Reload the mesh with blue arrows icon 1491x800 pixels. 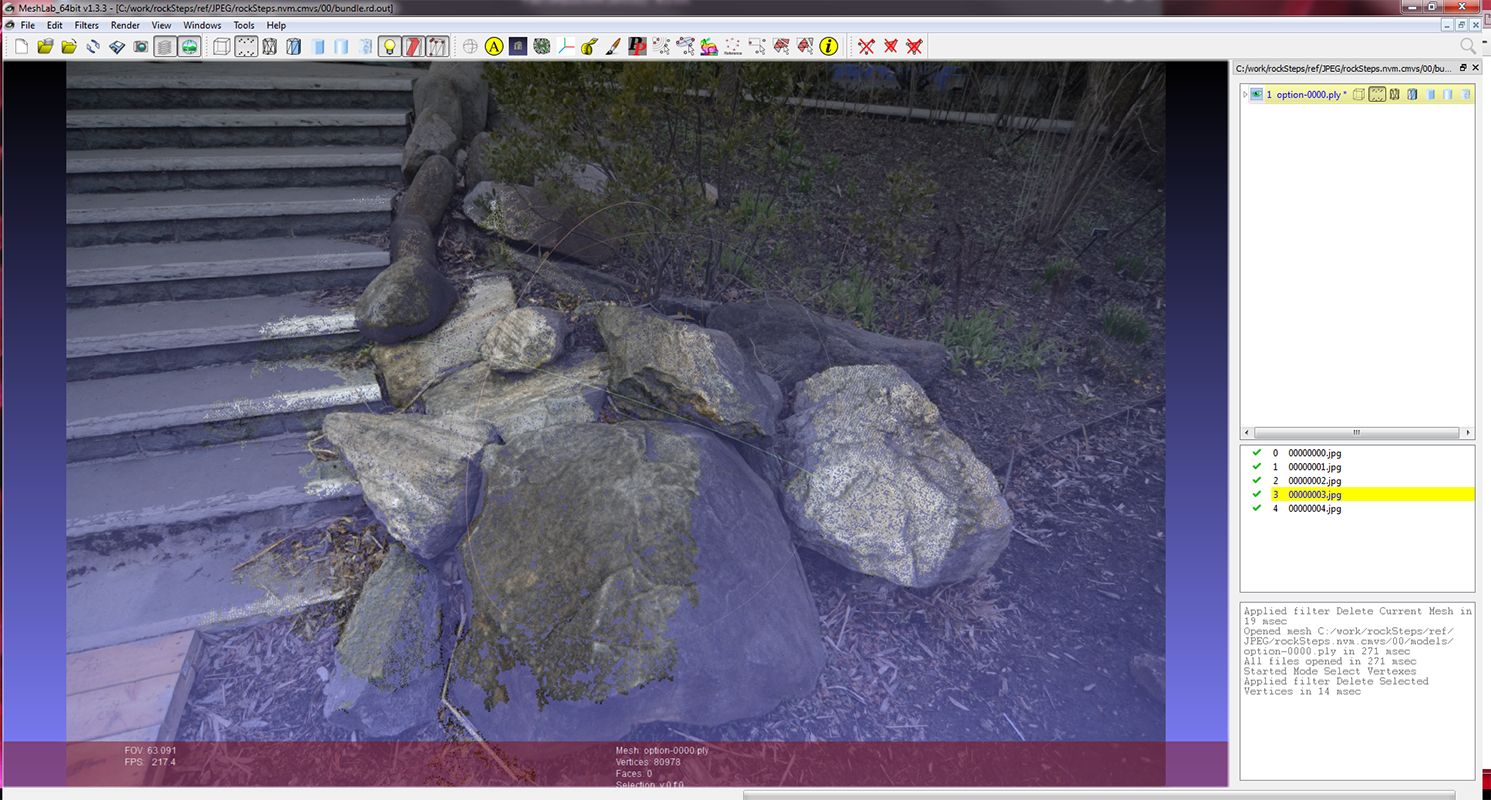(x=93, y=46)
